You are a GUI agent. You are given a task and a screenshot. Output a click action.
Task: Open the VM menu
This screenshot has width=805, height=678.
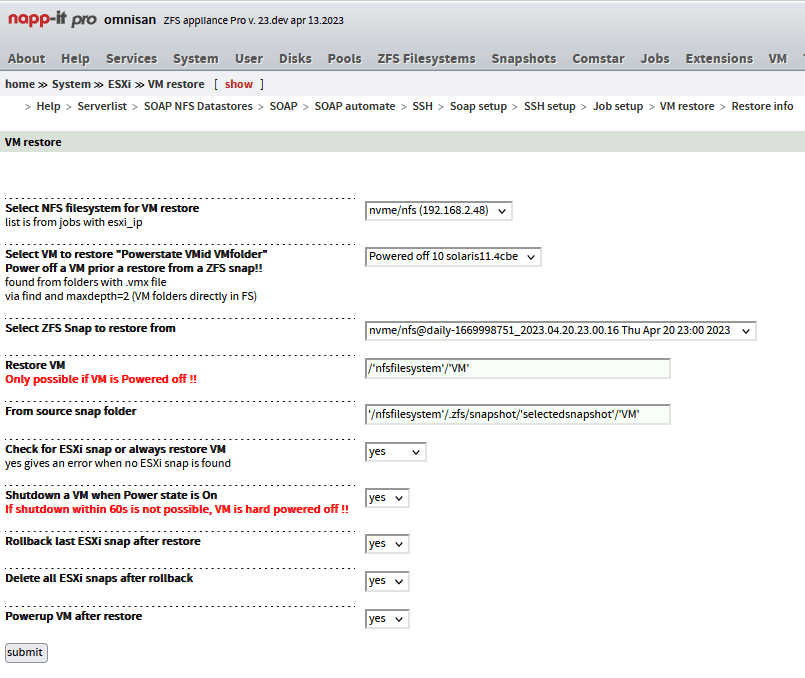[778, 59]
